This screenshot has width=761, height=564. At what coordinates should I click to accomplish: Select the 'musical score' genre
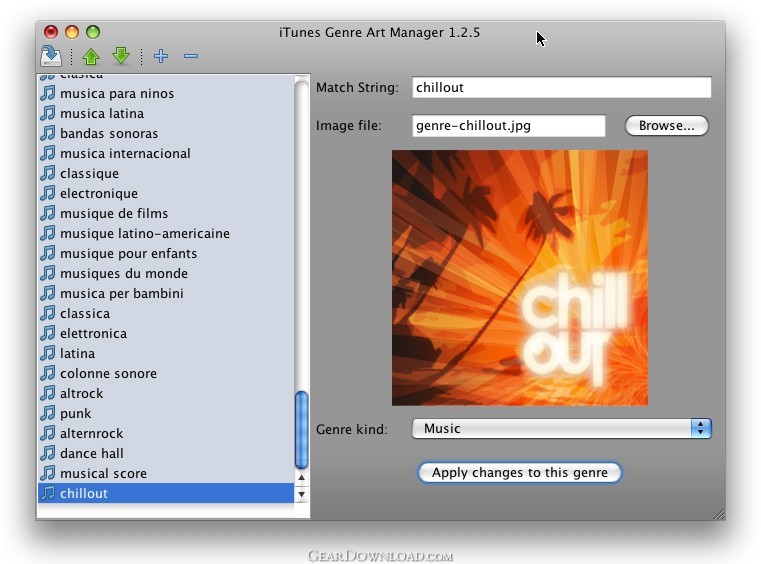pos(166,473)
